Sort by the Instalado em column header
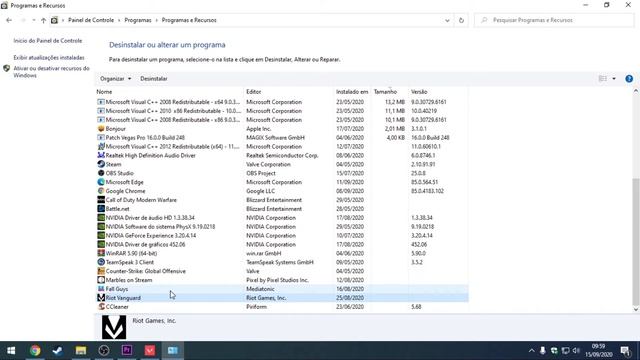This screenshot has height=360, width=640. point(352,92)
